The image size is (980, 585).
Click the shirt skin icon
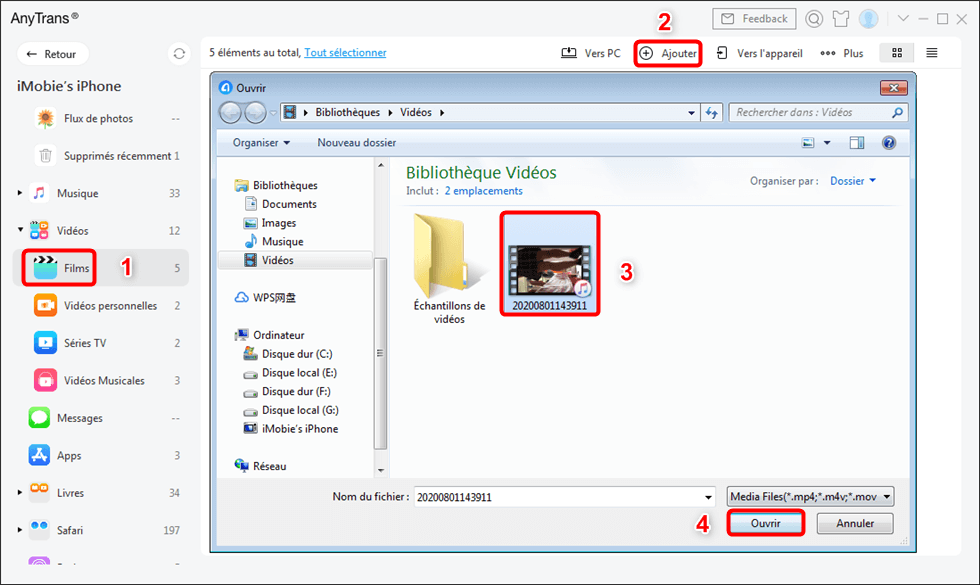coord(841,19)
